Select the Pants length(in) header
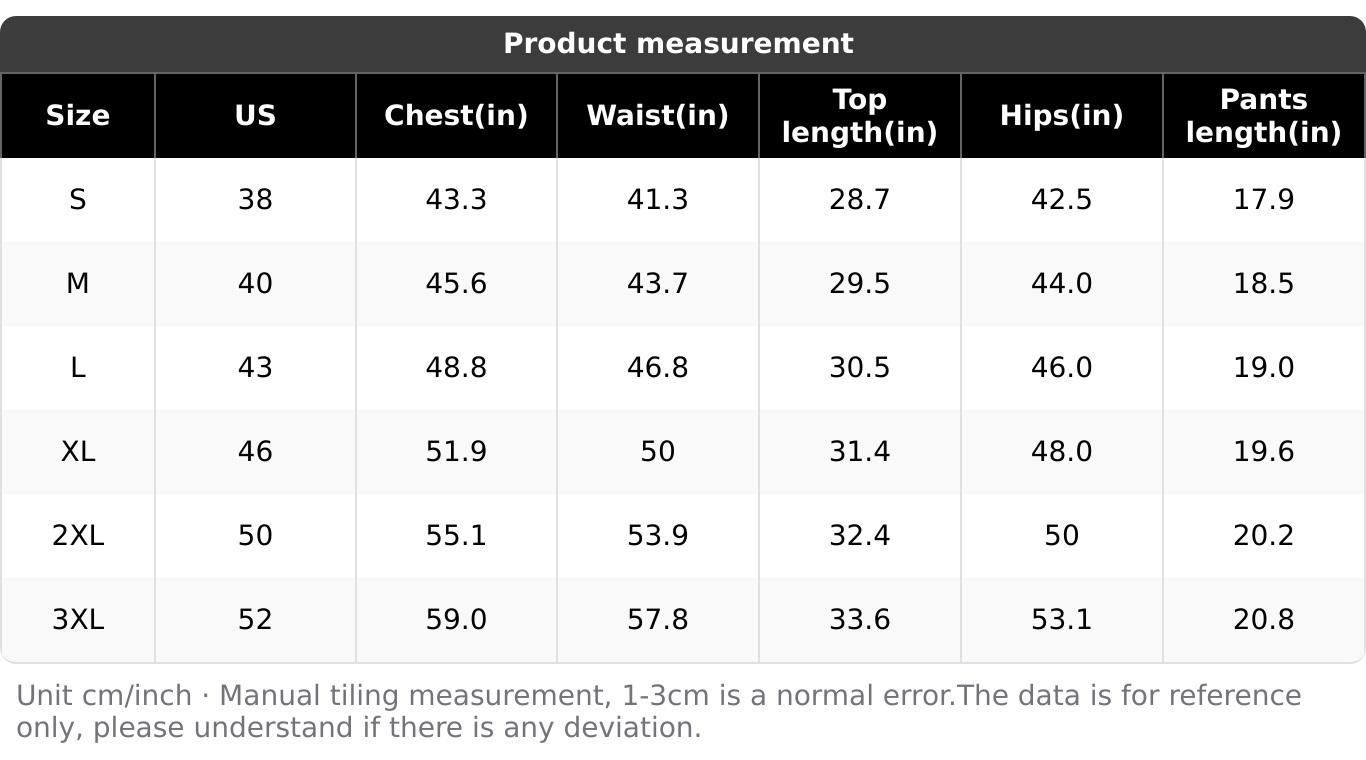Image resolution: width=1366 pixels, height=760 pixels. (1263, 116)
